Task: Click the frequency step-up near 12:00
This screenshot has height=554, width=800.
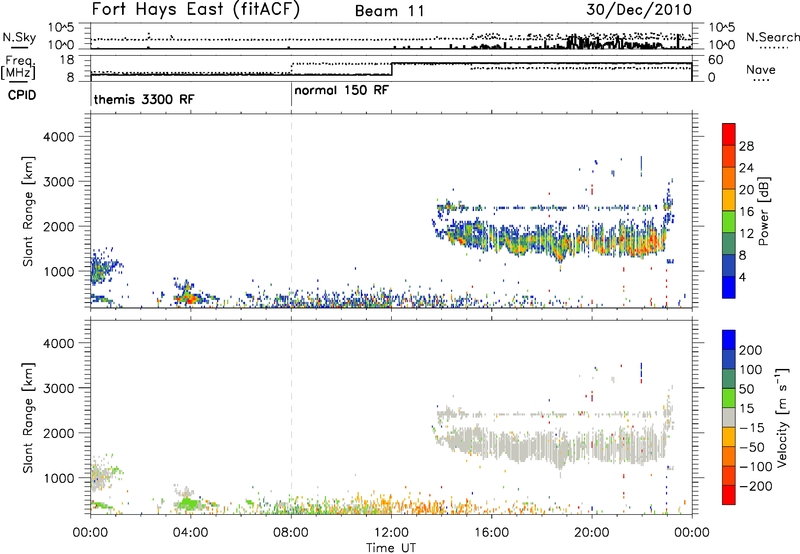Action: tap(391, 69)
